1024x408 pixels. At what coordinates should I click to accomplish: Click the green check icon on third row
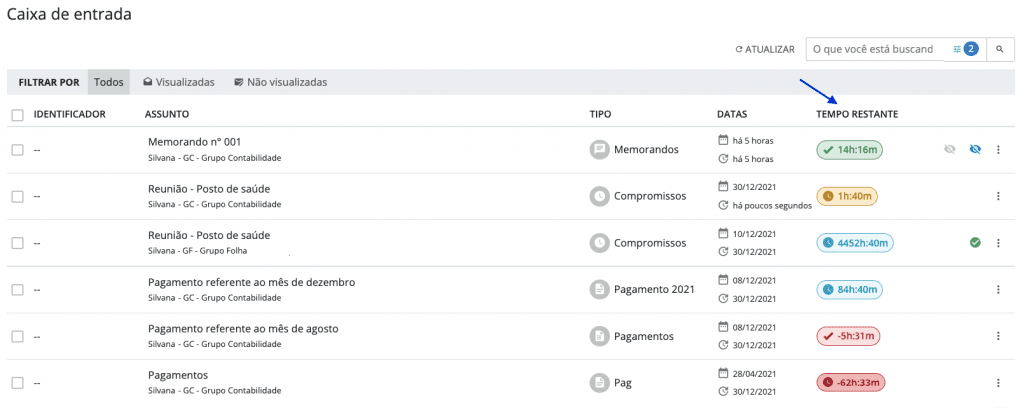(x=974, y=242)
